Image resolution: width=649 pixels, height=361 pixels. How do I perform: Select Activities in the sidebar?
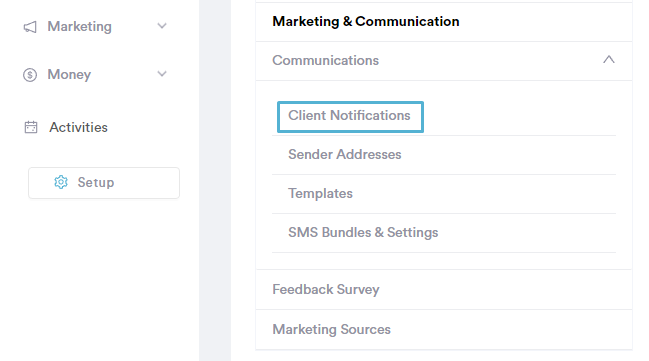point(78,127)
